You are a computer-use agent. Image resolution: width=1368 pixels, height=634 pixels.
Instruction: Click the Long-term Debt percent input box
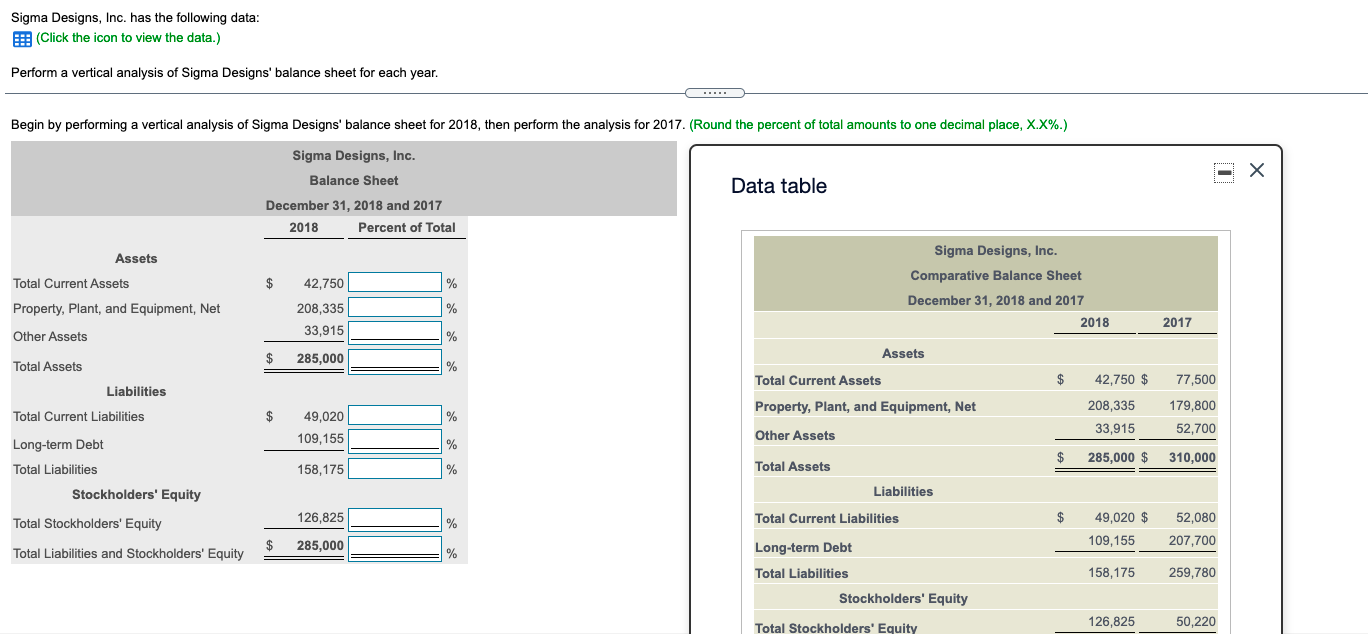pos(394,440)
